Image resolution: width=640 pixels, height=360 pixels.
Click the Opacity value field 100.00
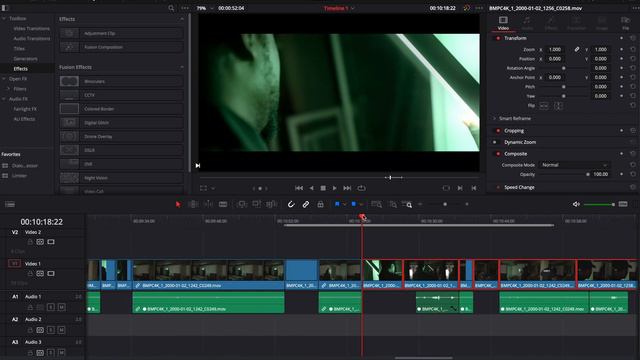[x=601, y=174]
